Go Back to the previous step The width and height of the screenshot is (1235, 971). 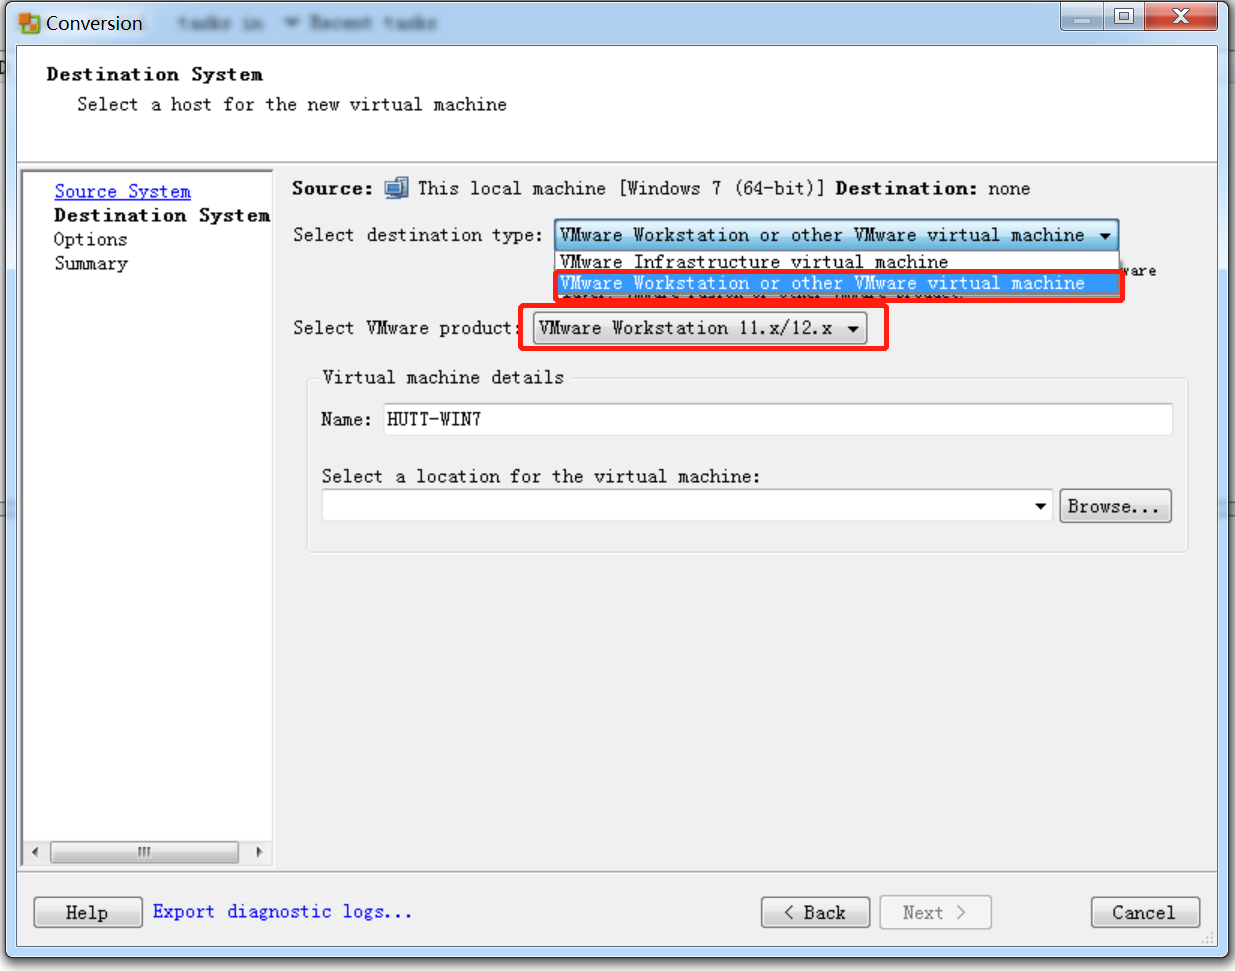pyautogui.click(x=815, y=912)
